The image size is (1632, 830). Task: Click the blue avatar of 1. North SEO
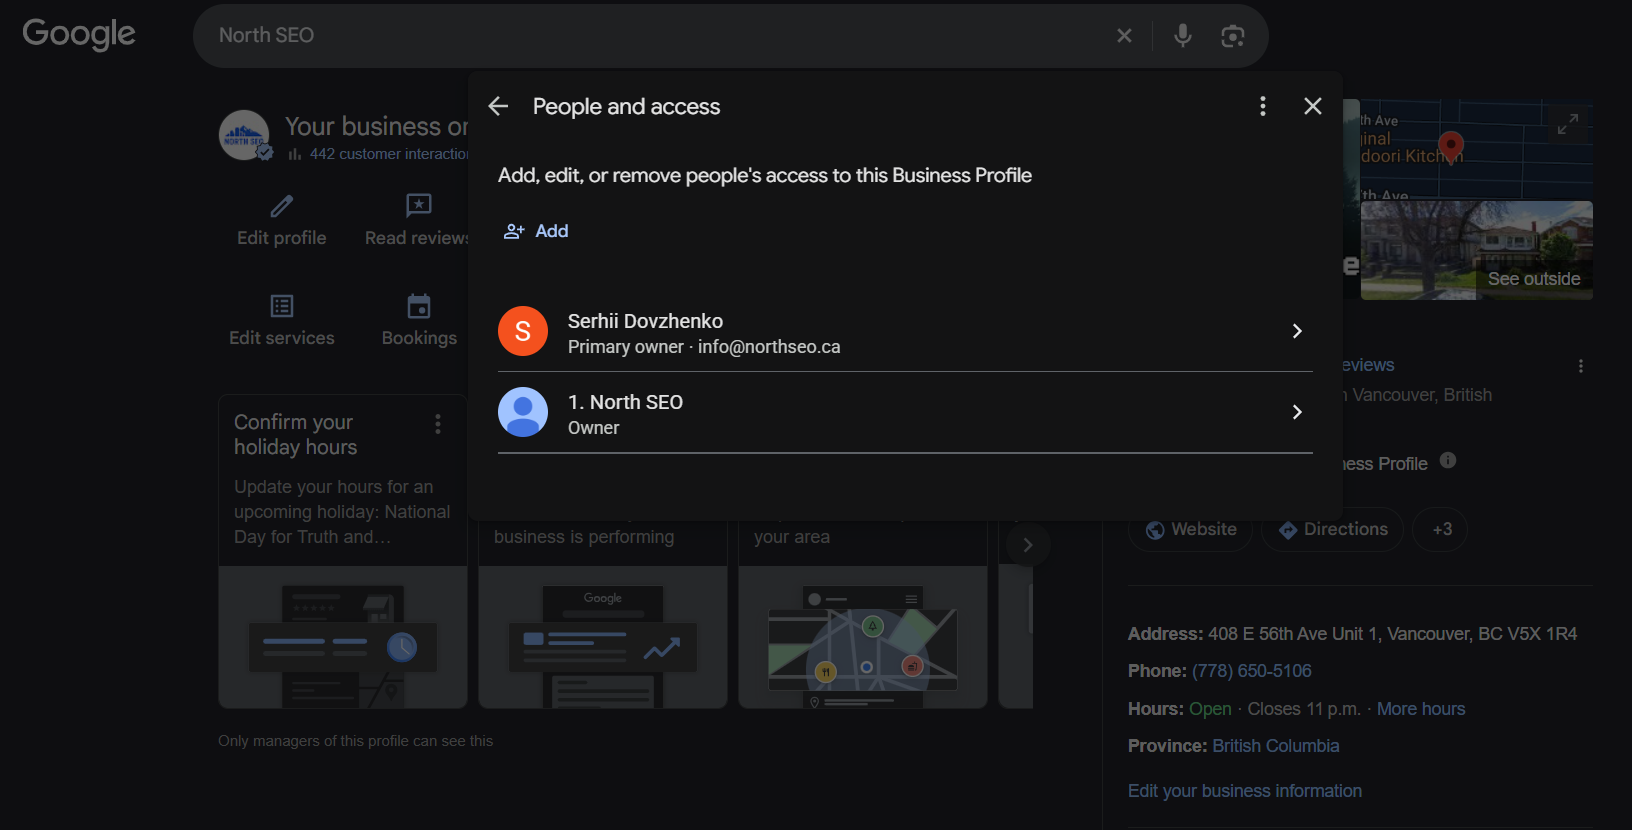click(523, 412)
